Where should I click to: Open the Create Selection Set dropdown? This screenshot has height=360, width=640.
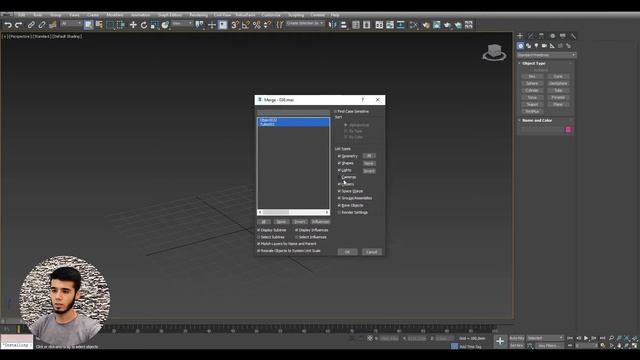coord(305,24)
